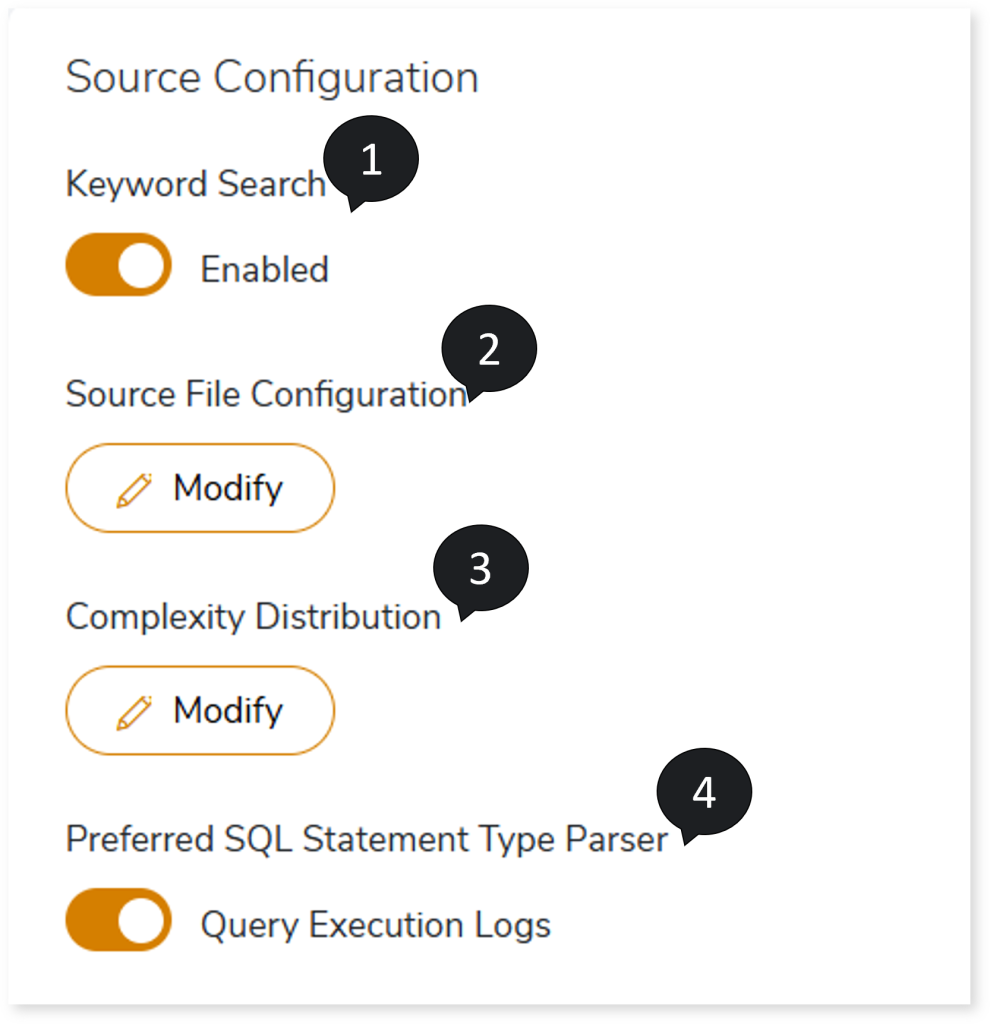The height and width of the screenshot is (1024, 990).
Task: Click callout bubble number 3
Action: tap(480, 568)
